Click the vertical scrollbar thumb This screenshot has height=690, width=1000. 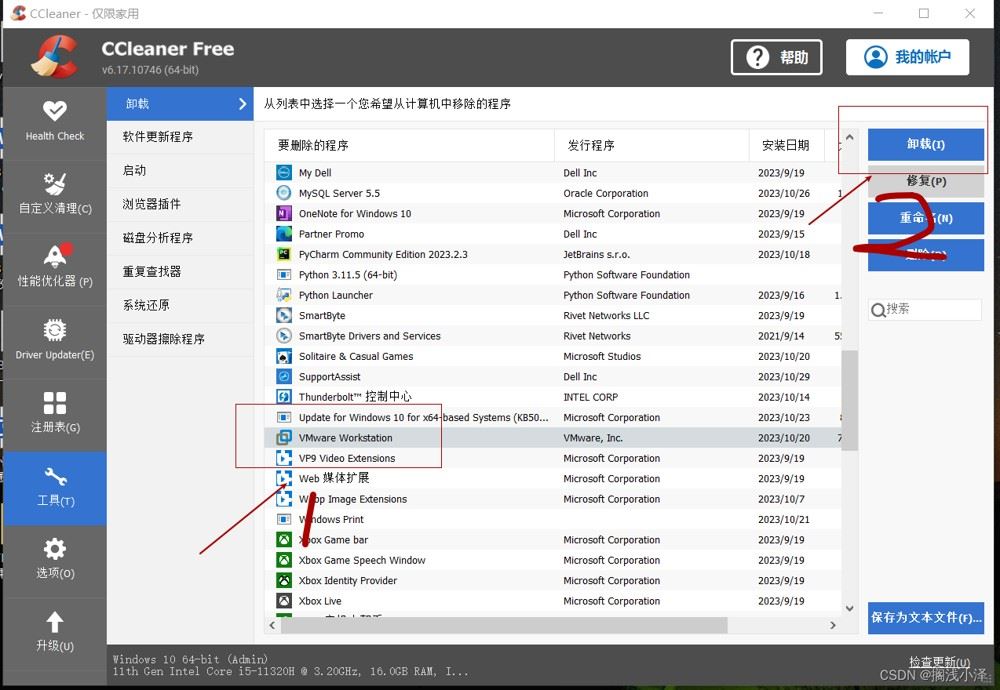(x=849, y=400)
